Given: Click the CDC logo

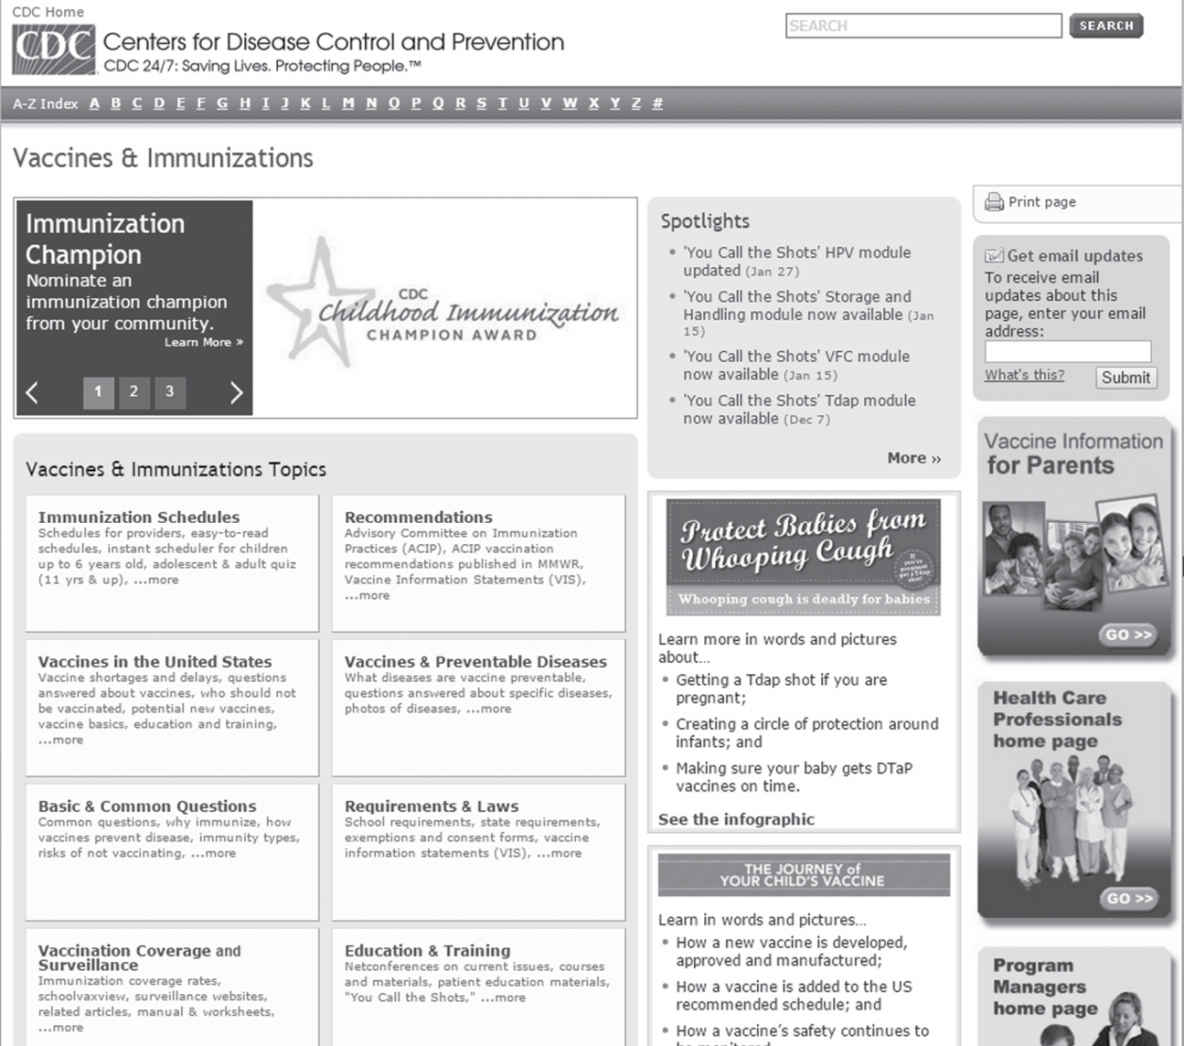Looking at the screenshot, I should point(54,49).
